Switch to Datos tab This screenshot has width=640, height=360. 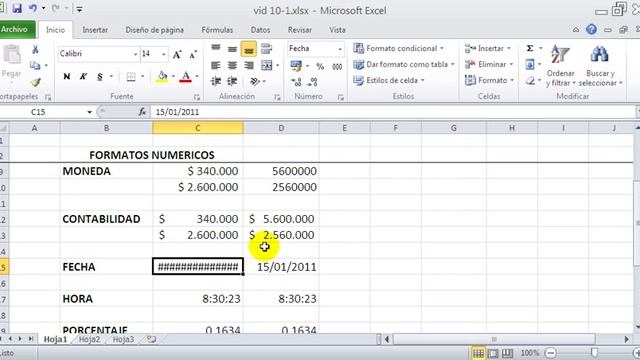260,30
